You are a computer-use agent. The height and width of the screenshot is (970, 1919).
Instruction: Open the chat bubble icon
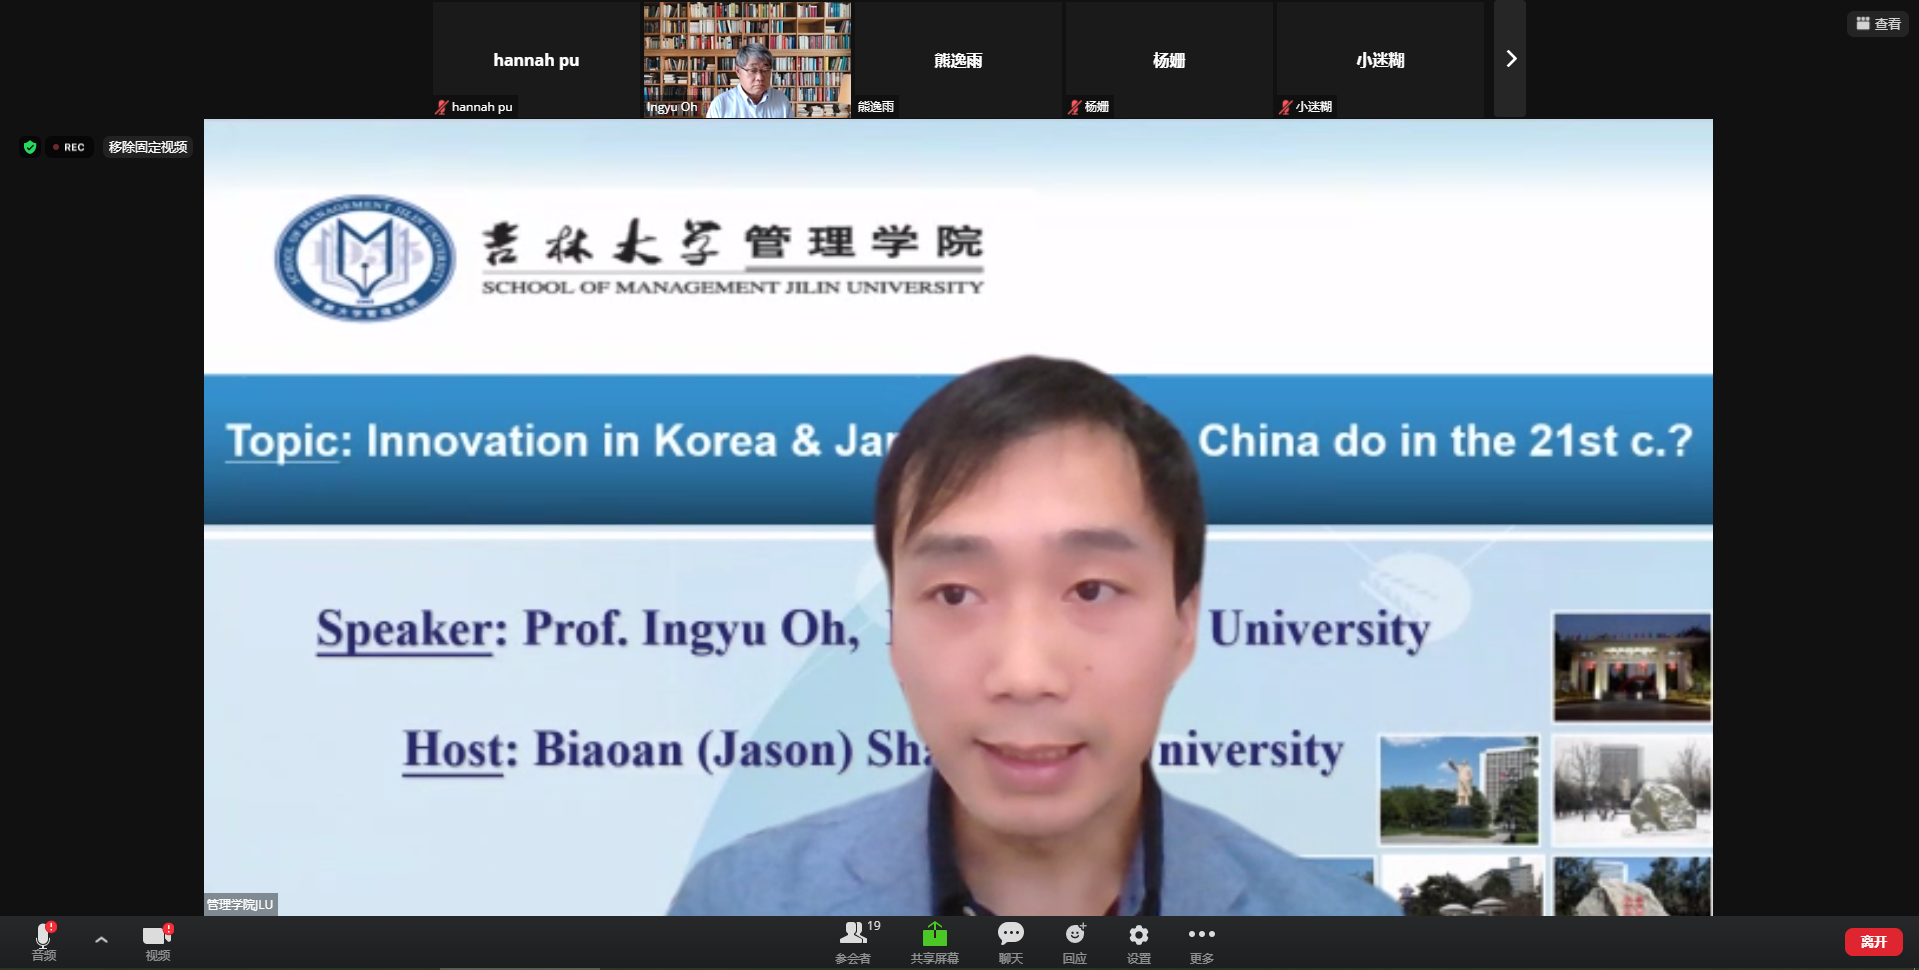click(1010, 934)
